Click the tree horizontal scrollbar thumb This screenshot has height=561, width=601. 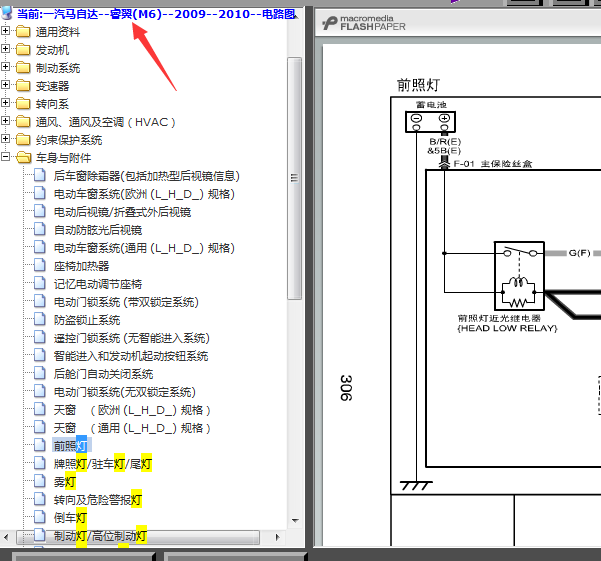[x=138, y=537]
